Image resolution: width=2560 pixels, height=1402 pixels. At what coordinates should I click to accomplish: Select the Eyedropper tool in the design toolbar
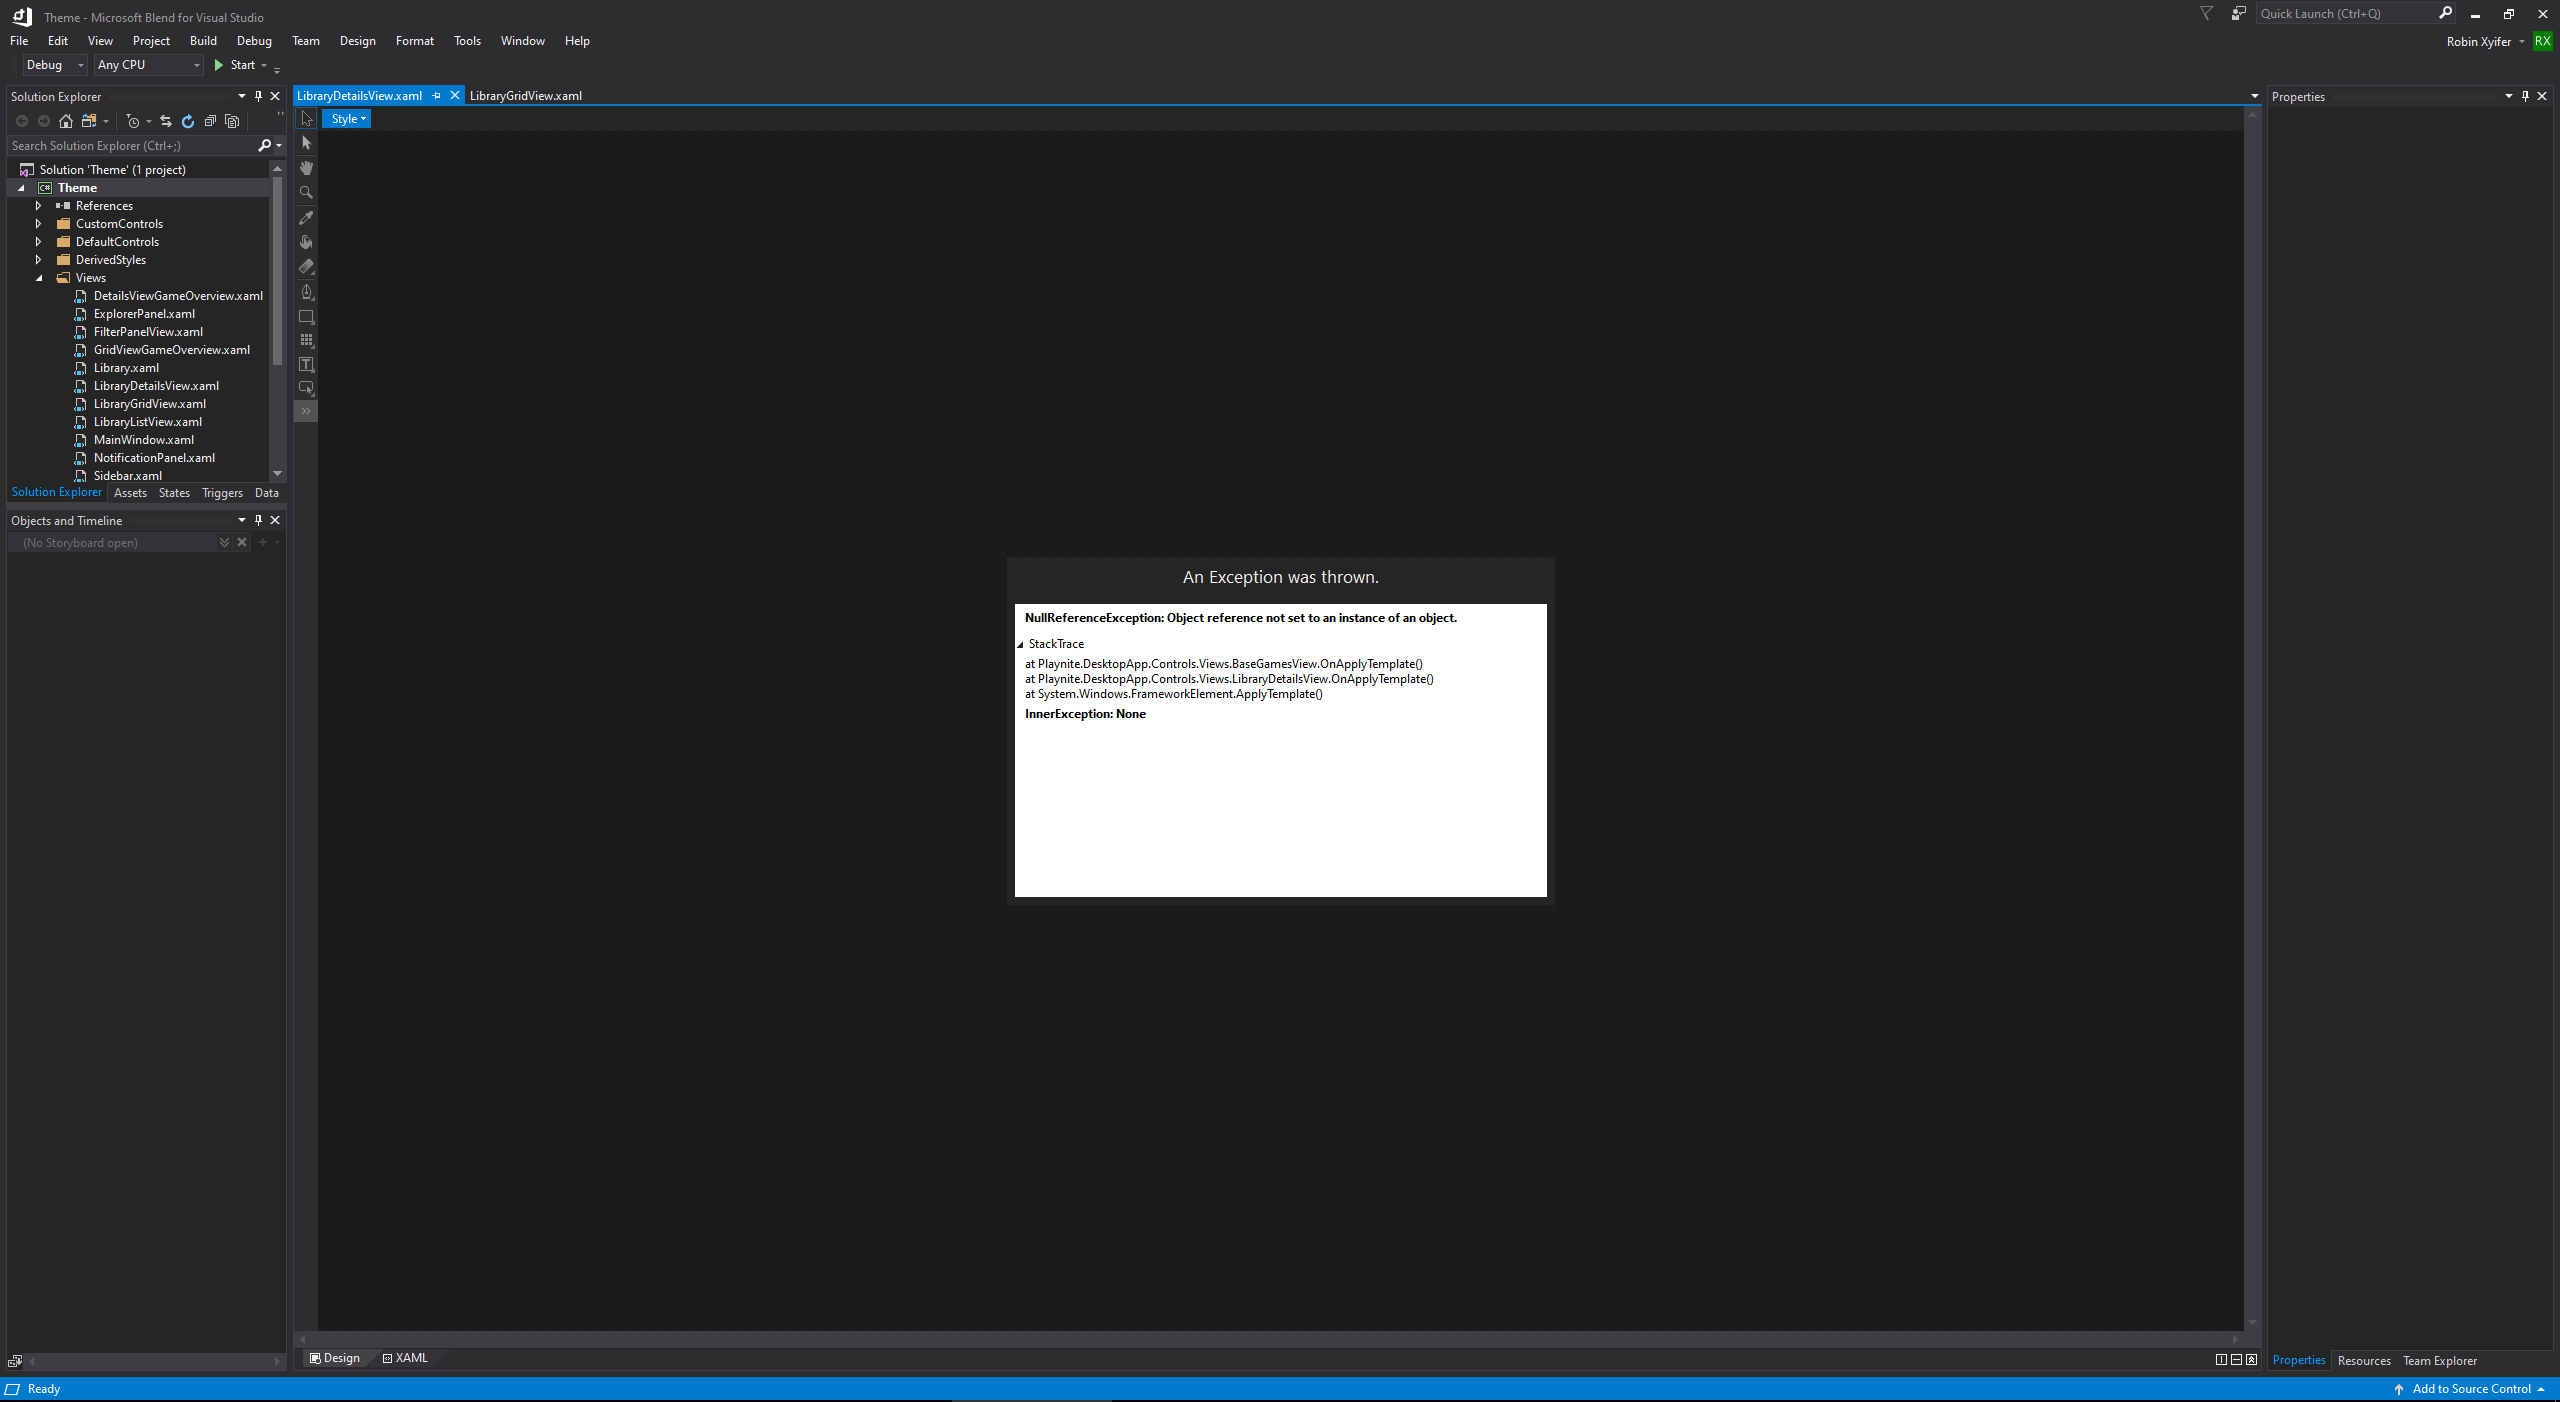(306, 218)
